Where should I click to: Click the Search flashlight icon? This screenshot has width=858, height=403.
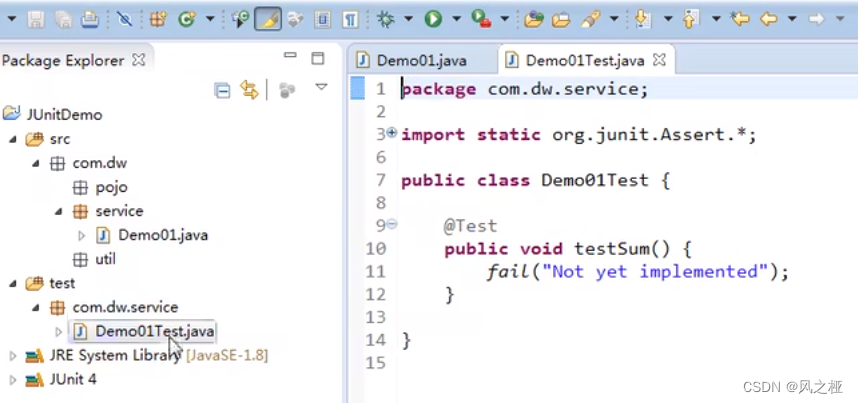point(590,20)
